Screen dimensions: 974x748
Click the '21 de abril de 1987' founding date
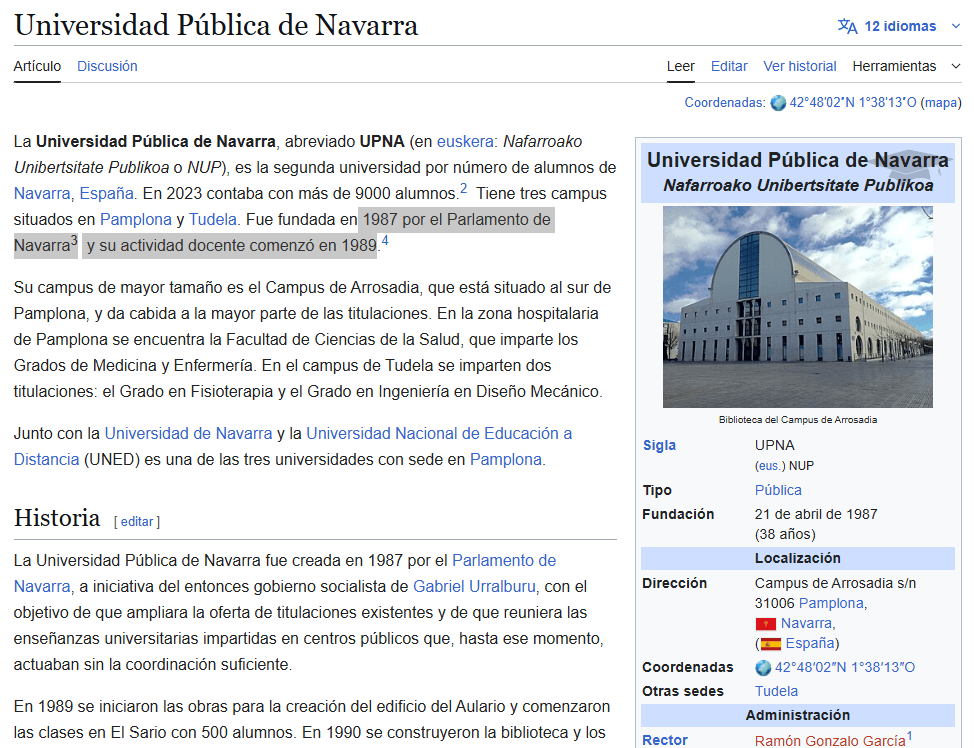point(816,514)
